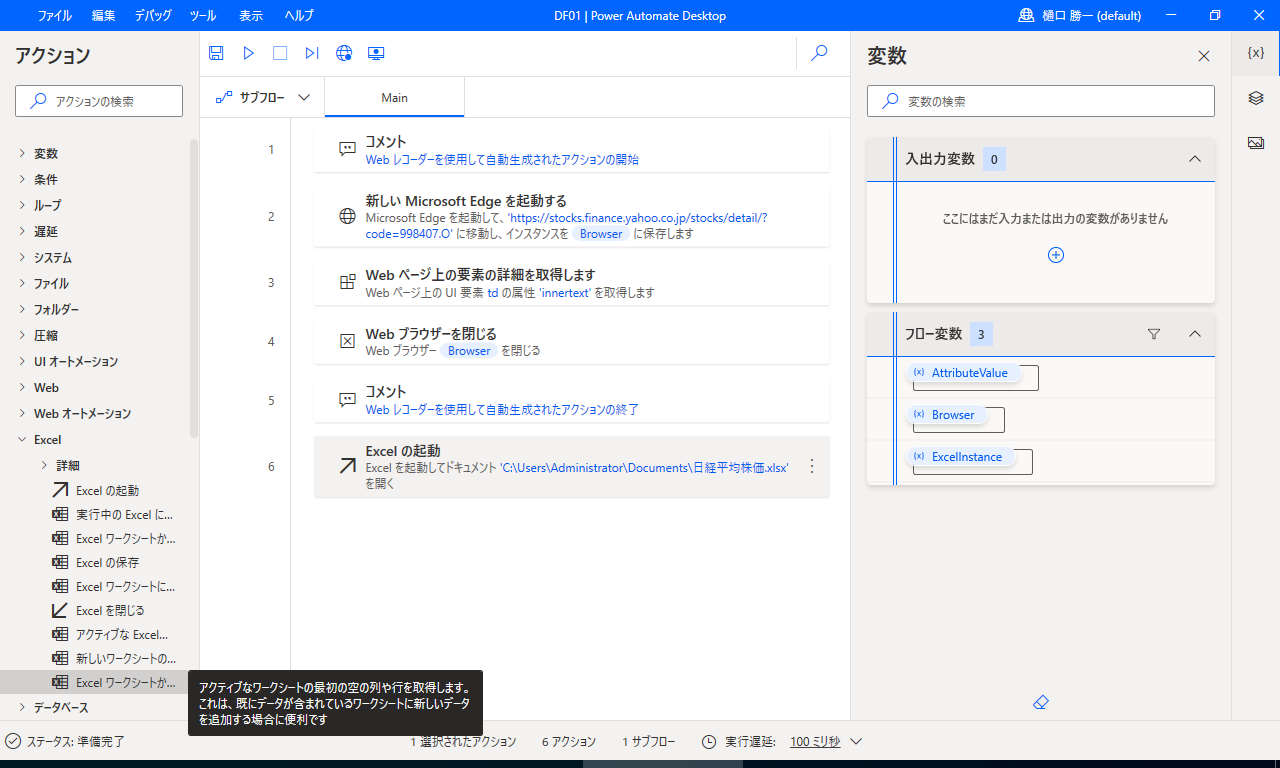Open the run delay dropdown chevron
1280x768 pixels.
[856, 741]
